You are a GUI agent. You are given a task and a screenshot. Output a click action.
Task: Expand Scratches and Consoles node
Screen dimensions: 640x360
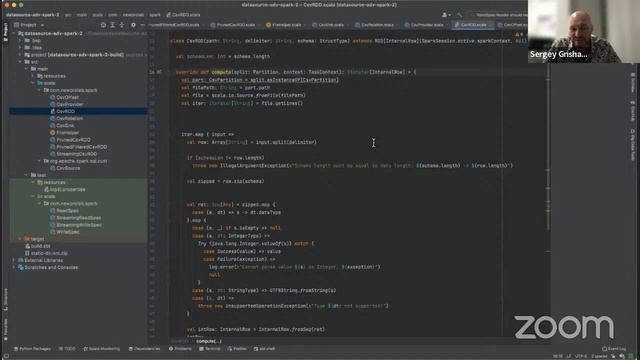click(13, 267)
